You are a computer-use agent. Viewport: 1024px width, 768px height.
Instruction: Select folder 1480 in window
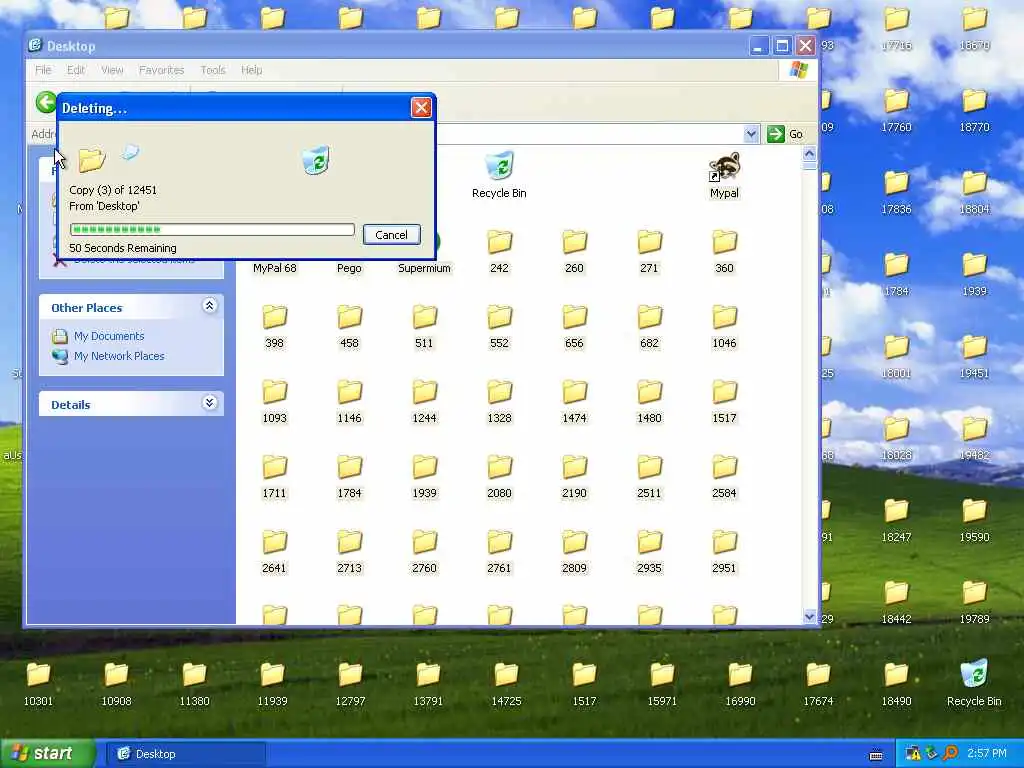click(x=649, y=402)
